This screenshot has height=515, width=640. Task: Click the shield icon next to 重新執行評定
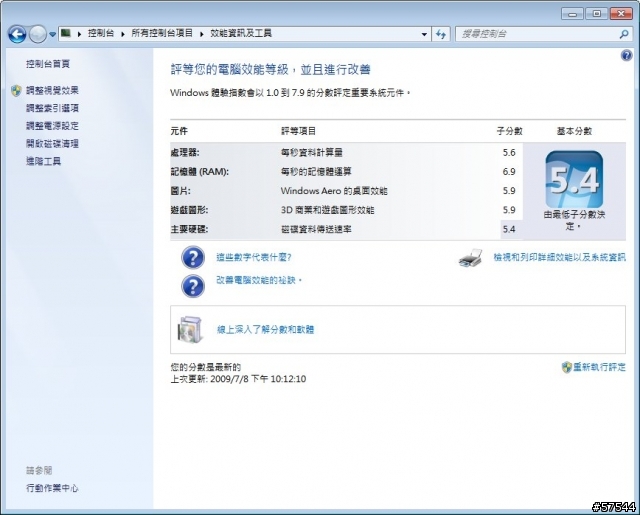[567, 367]
